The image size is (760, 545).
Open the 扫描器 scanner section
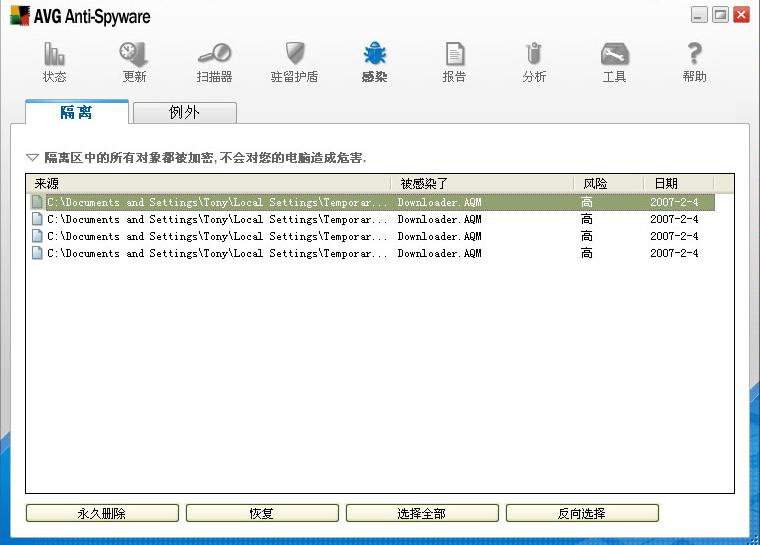(x=214, y=62)
